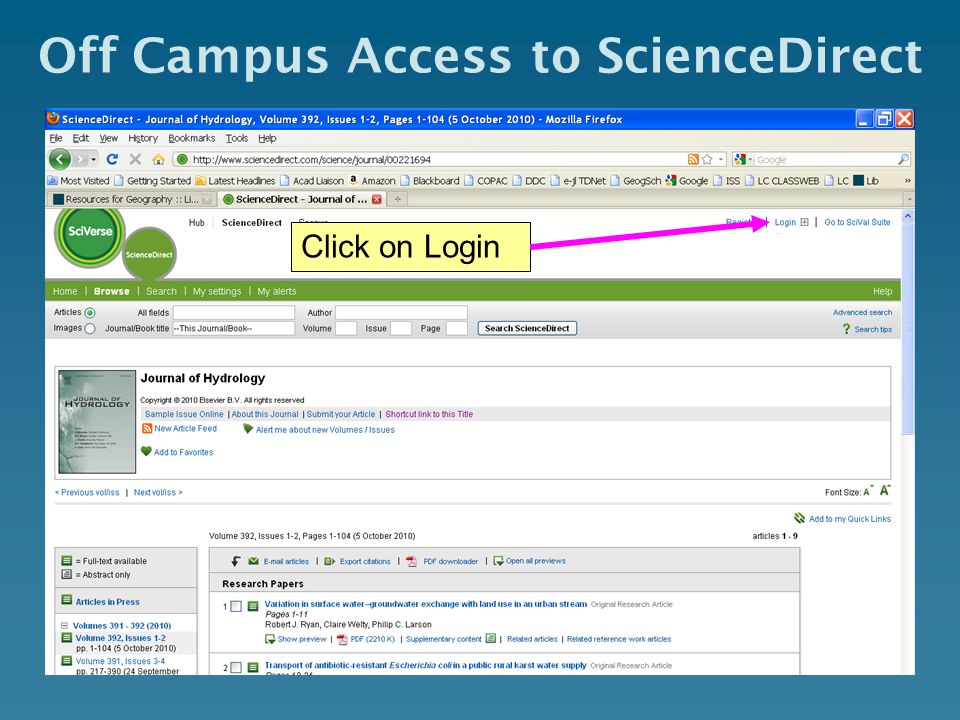This screenshot has width=960, height=720.
Task: Click the Add to my Quick Links icon
Action: click(799, 518)
